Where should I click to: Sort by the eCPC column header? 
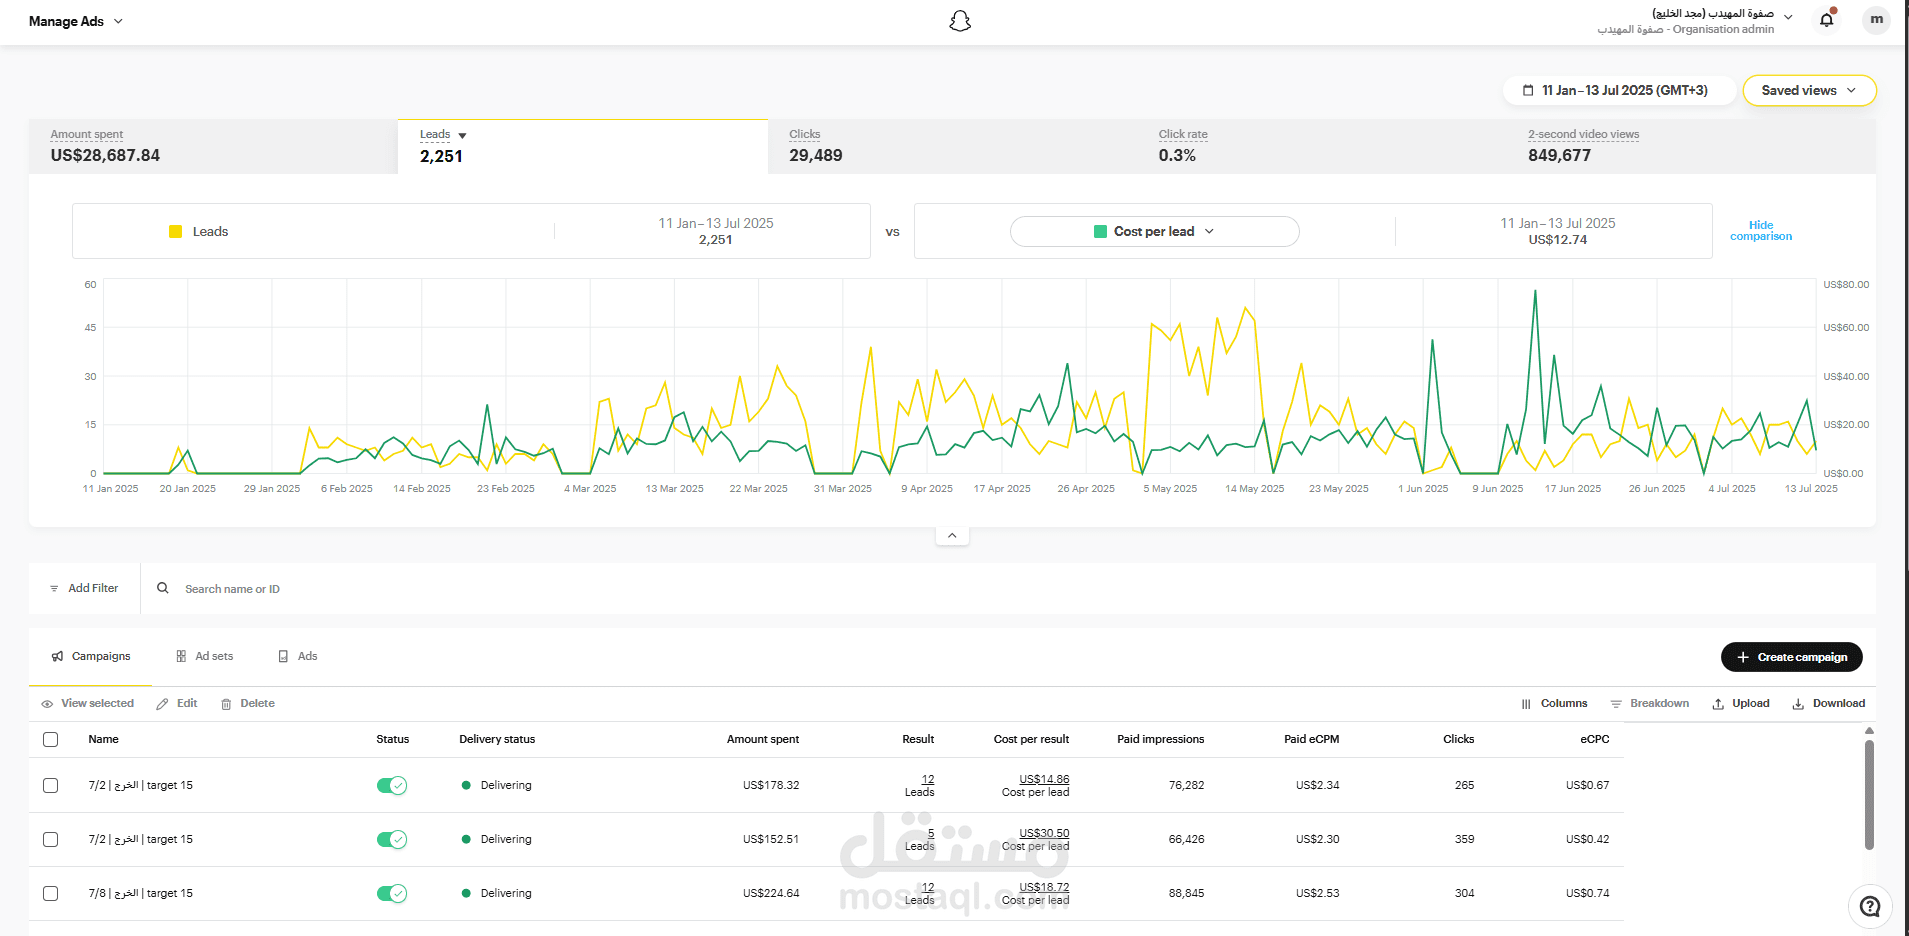tap(1595, 740)
